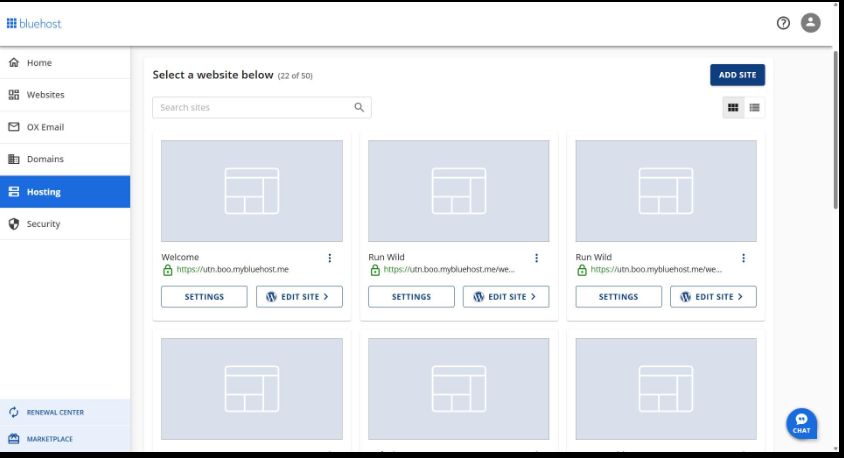Click the search magnifier icon
844x458 pixels.
[359, 108]
